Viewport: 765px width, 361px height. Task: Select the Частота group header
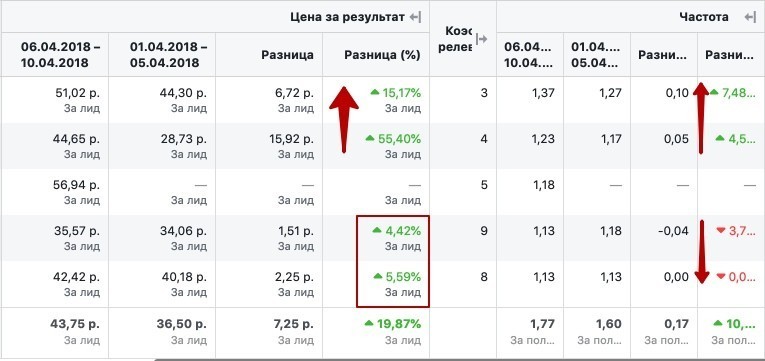tap(704, 17)
